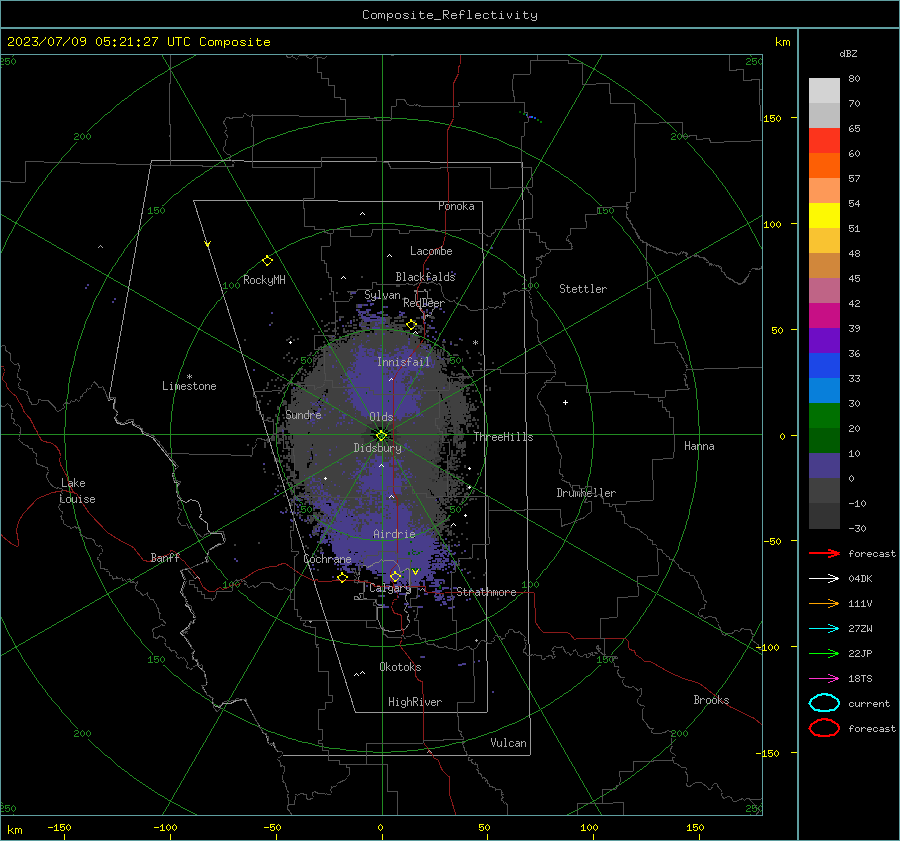Screen dimensions: 900x841
Task: Click the red forecast arrow in legend
Action: [824, 553]
